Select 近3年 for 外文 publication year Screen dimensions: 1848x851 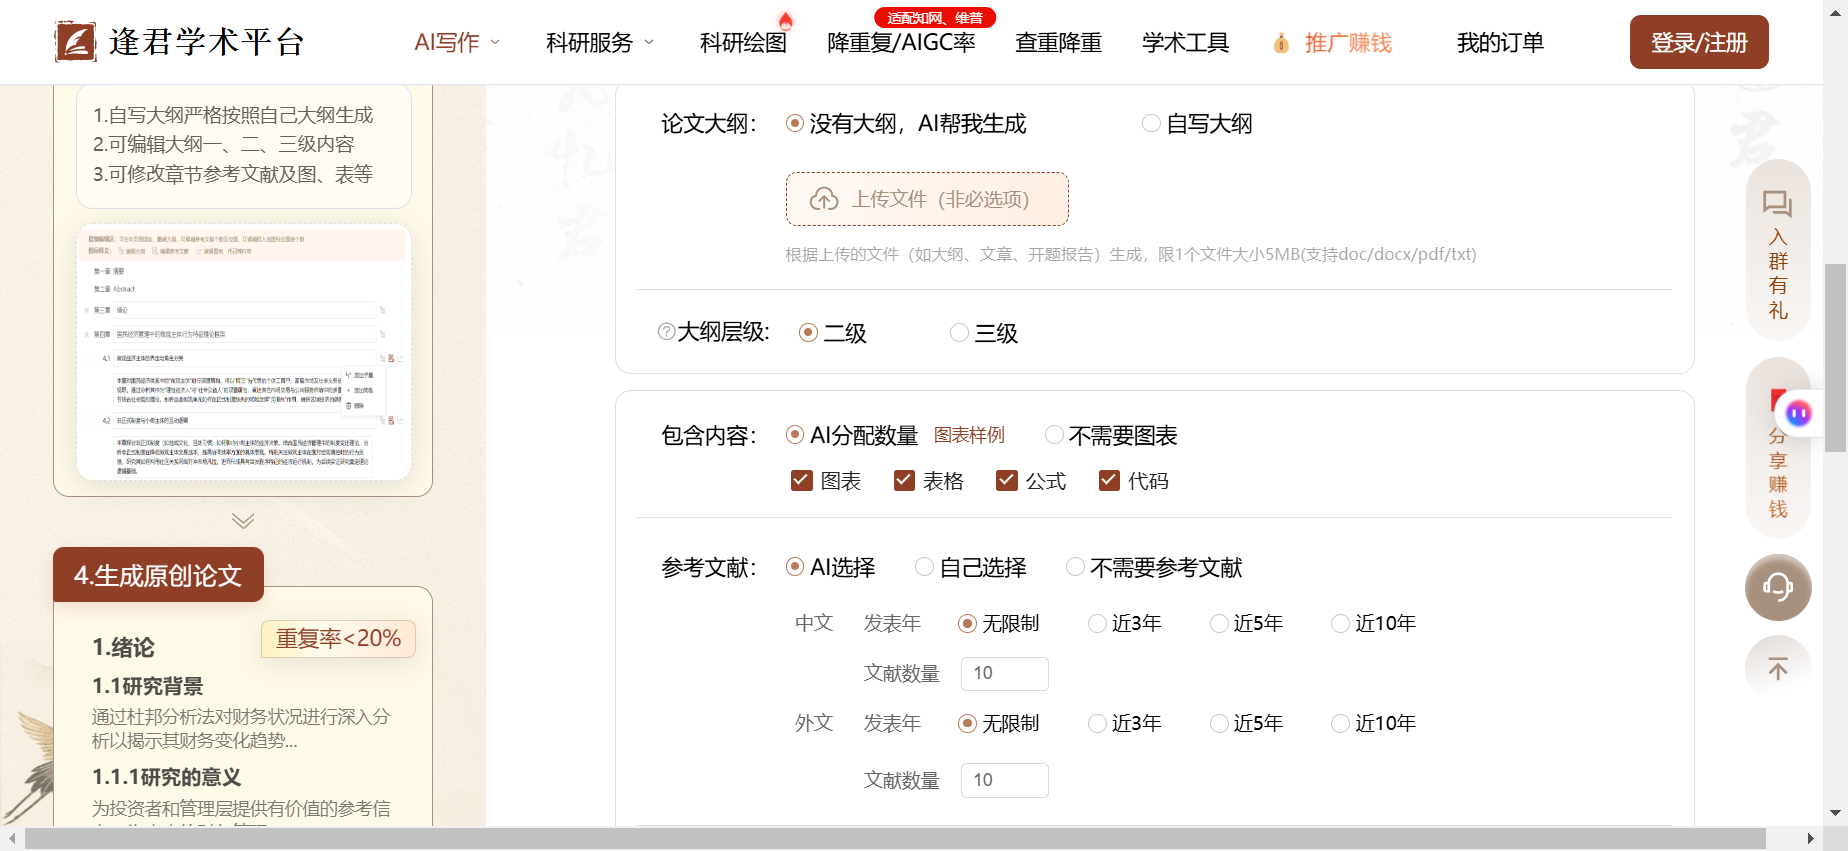pyautogui.click(x=1097, y=723)
